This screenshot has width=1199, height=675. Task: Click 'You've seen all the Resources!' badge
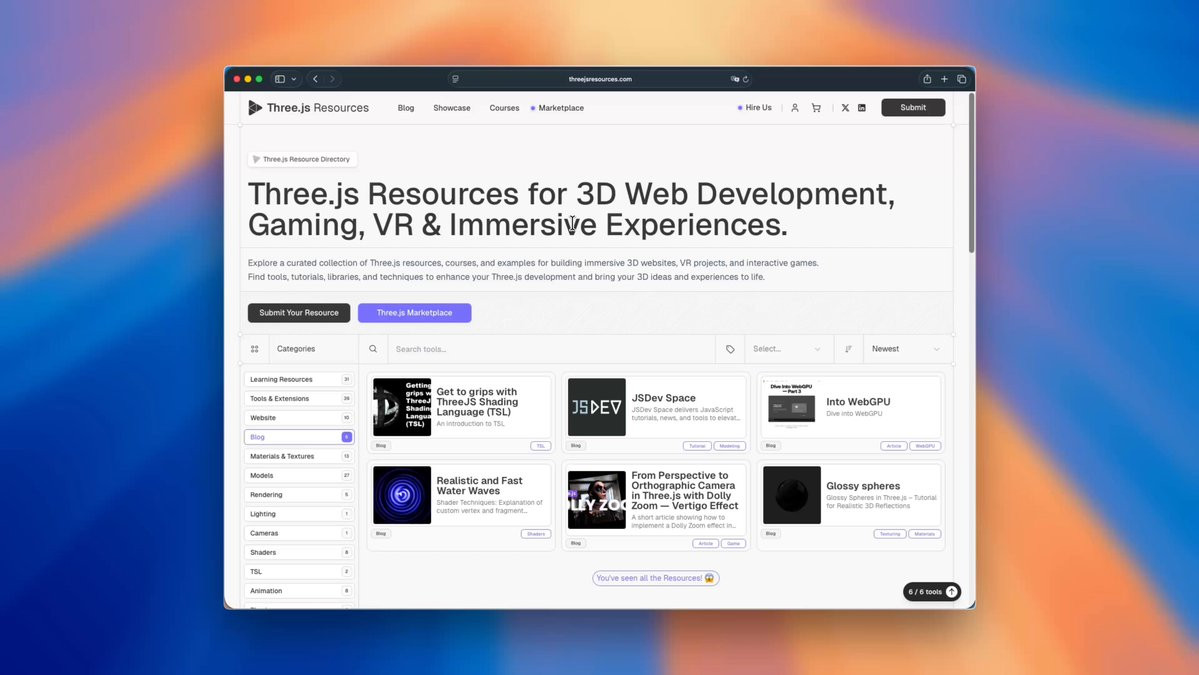[656, 578]
